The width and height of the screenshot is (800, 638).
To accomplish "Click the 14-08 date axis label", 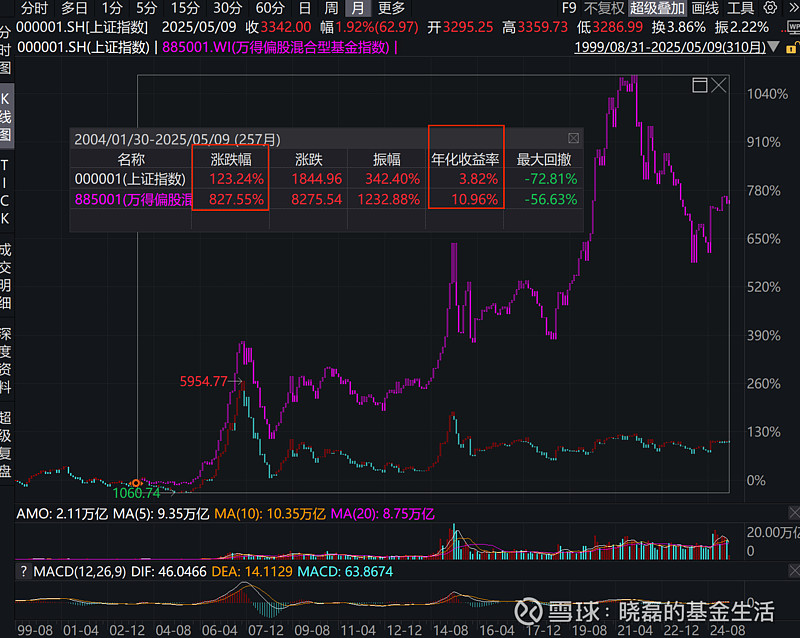I will 451,630.
